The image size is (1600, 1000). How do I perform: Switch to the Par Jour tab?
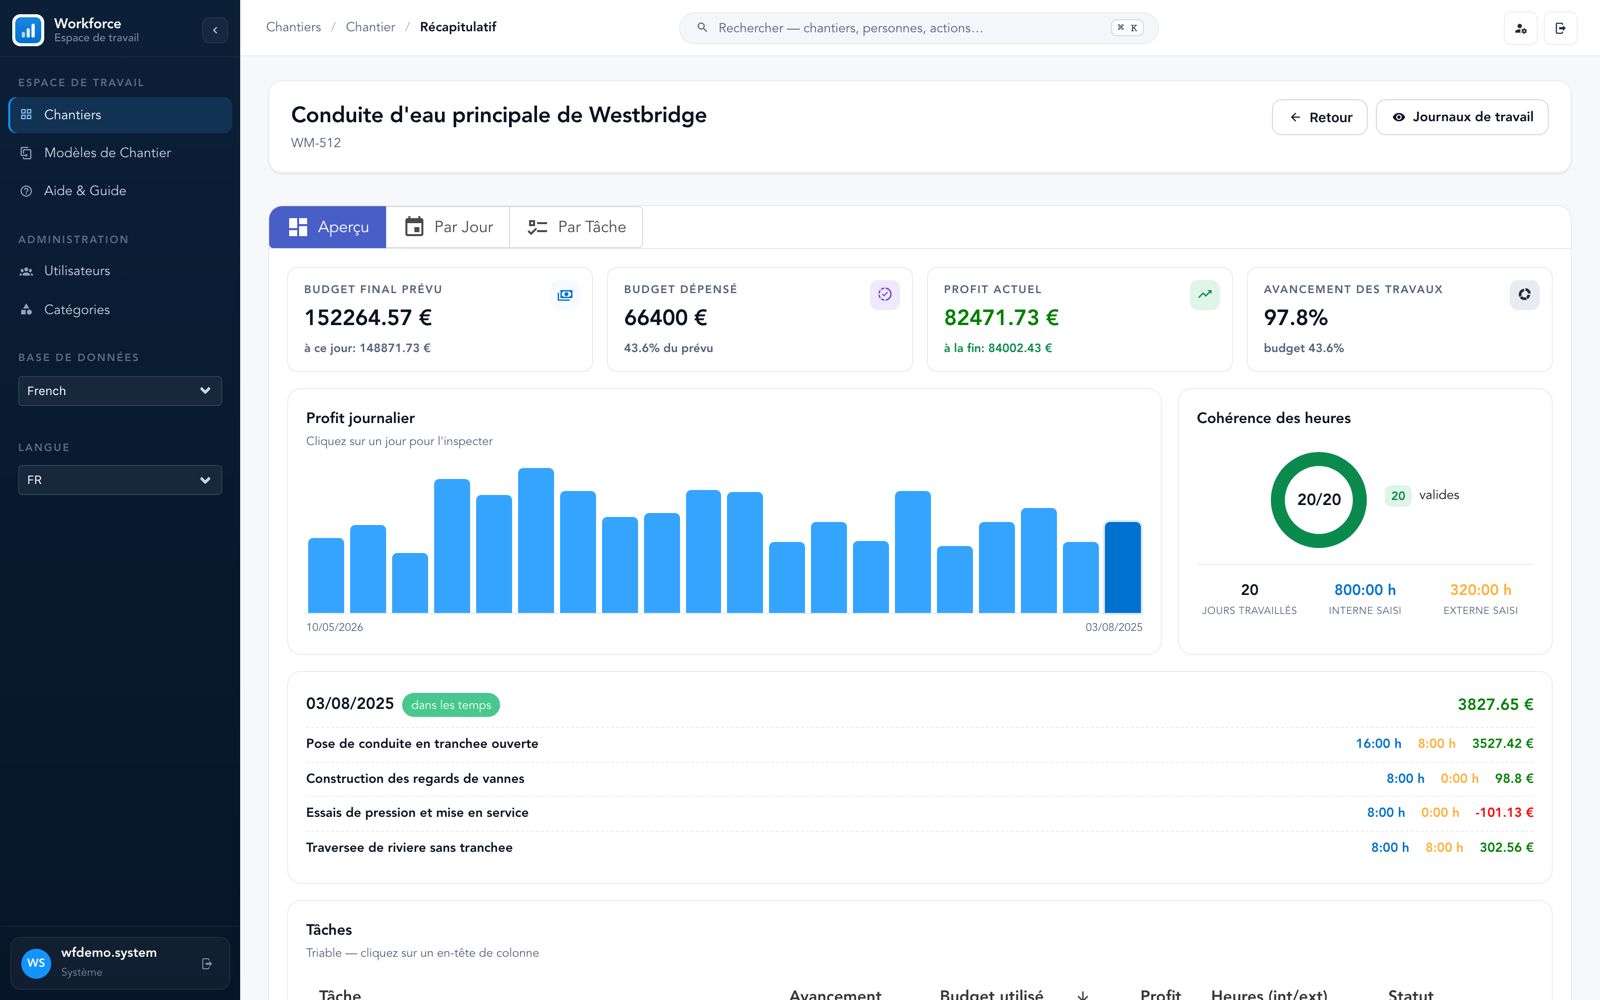(448, 227)
